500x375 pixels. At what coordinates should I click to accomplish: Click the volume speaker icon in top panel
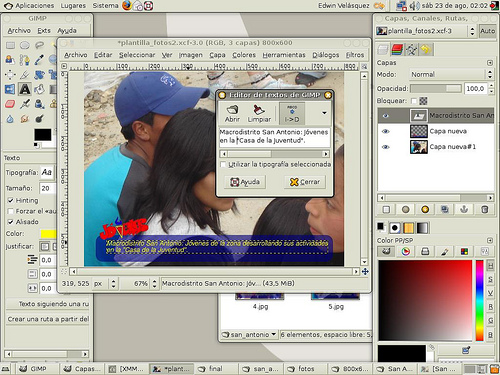tap(414, 6)
